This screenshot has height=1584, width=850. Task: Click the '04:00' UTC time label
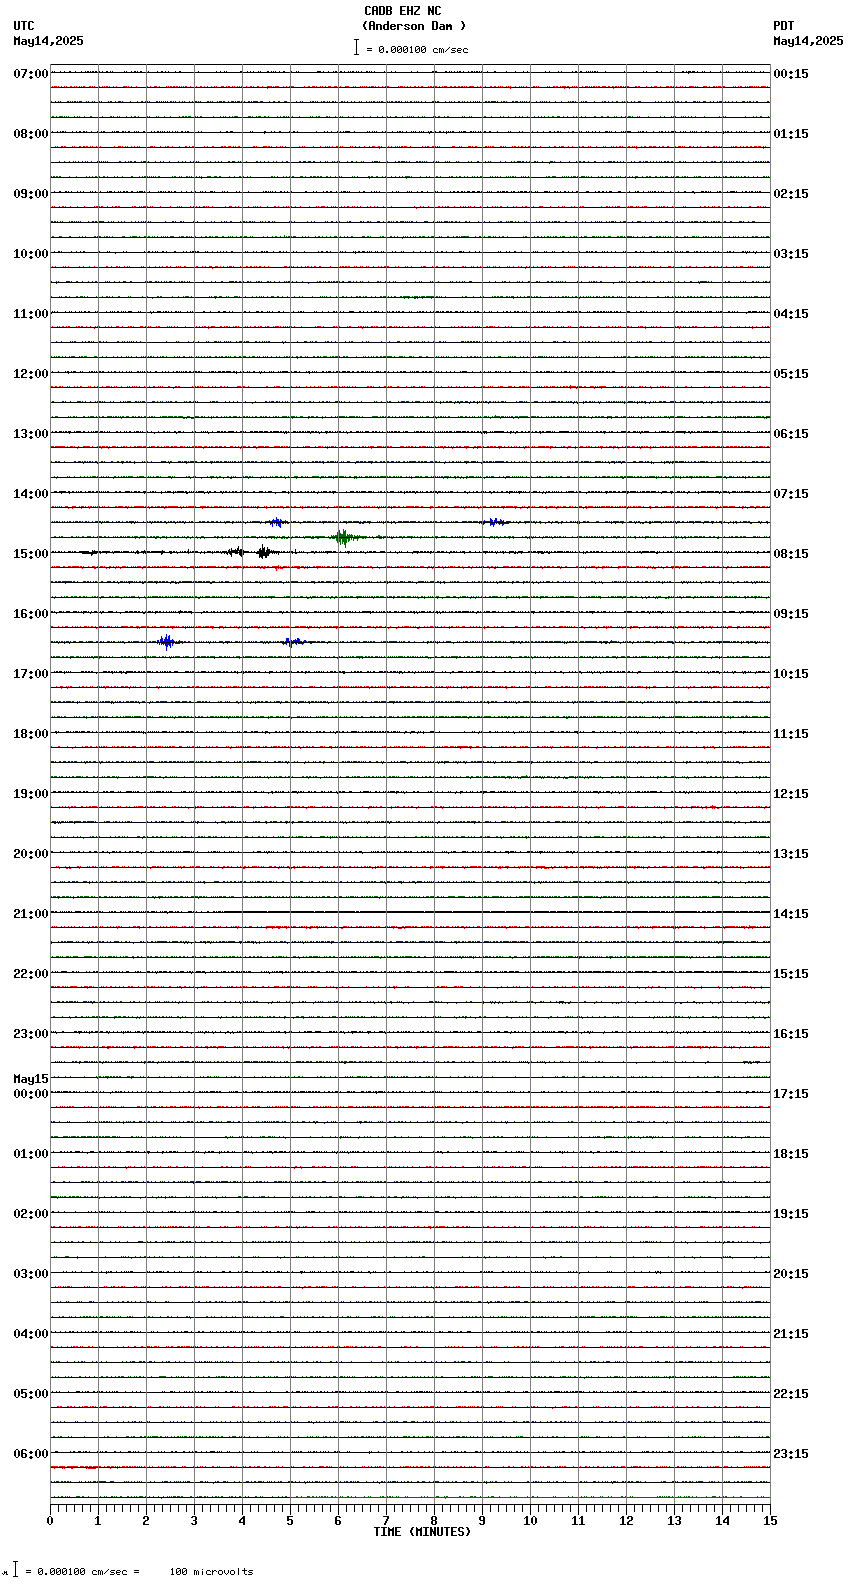click(x=31, y=1334)
